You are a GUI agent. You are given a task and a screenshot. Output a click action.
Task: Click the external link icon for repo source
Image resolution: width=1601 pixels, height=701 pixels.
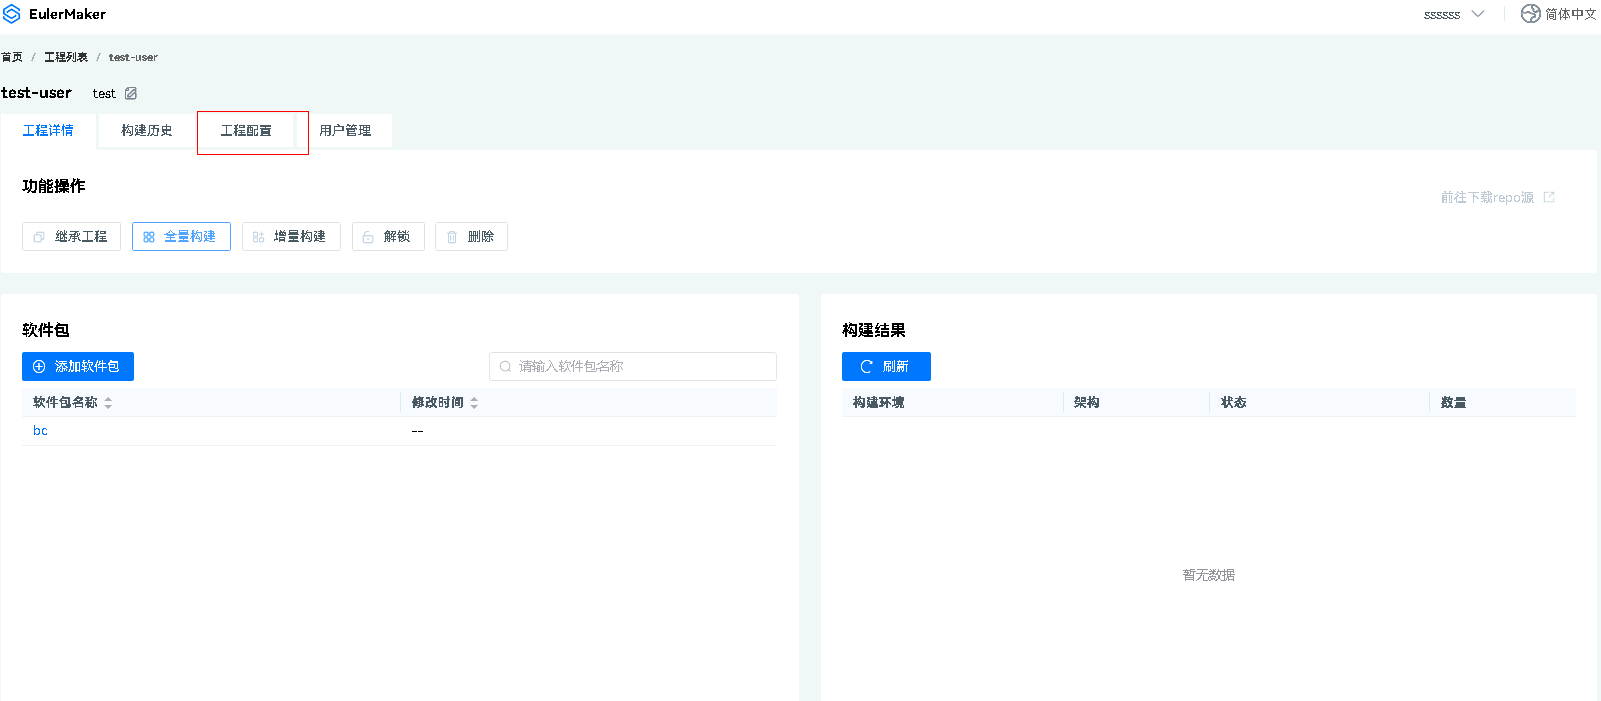click(1549, 197)
